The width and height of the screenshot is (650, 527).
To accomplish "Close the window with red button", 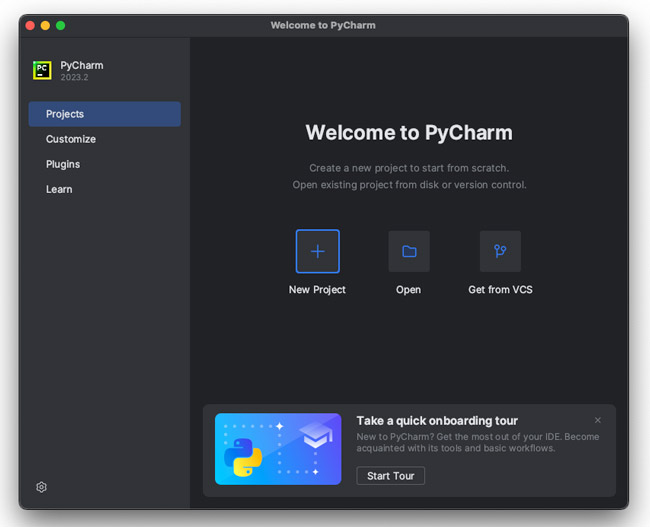I will (30, 26).
